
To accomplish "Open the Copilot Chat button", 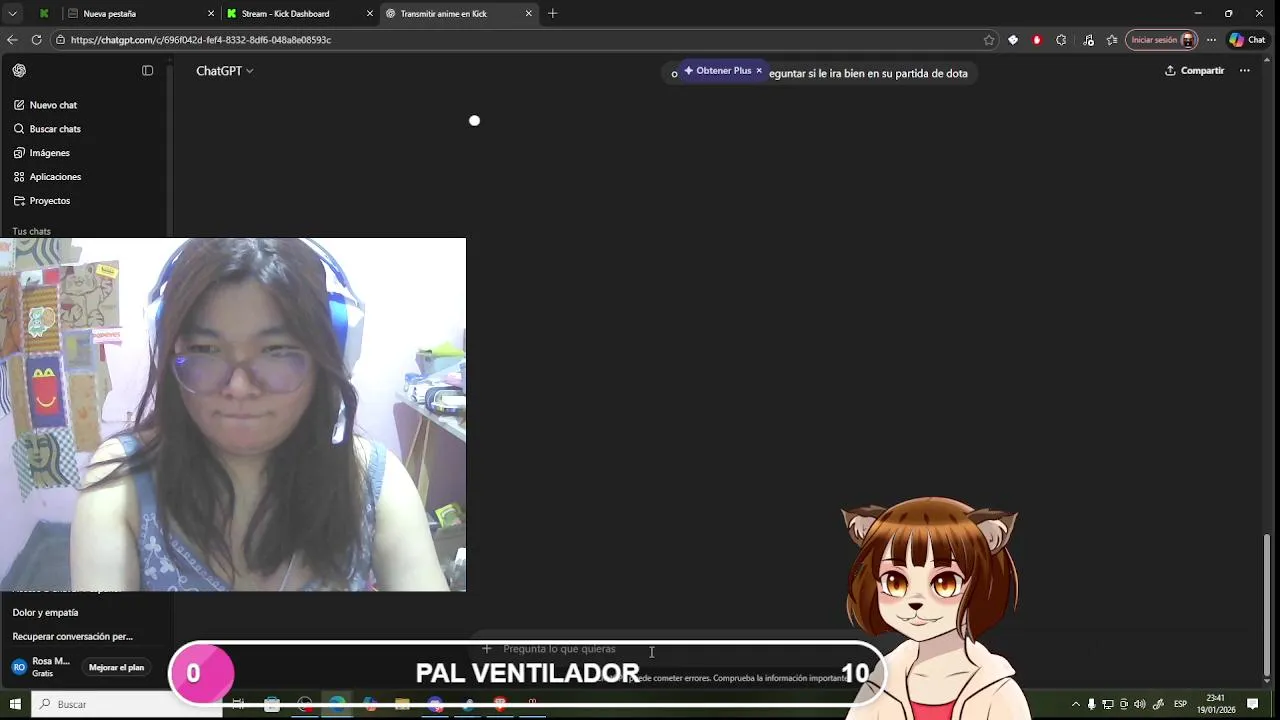I will click(1247, 40).
